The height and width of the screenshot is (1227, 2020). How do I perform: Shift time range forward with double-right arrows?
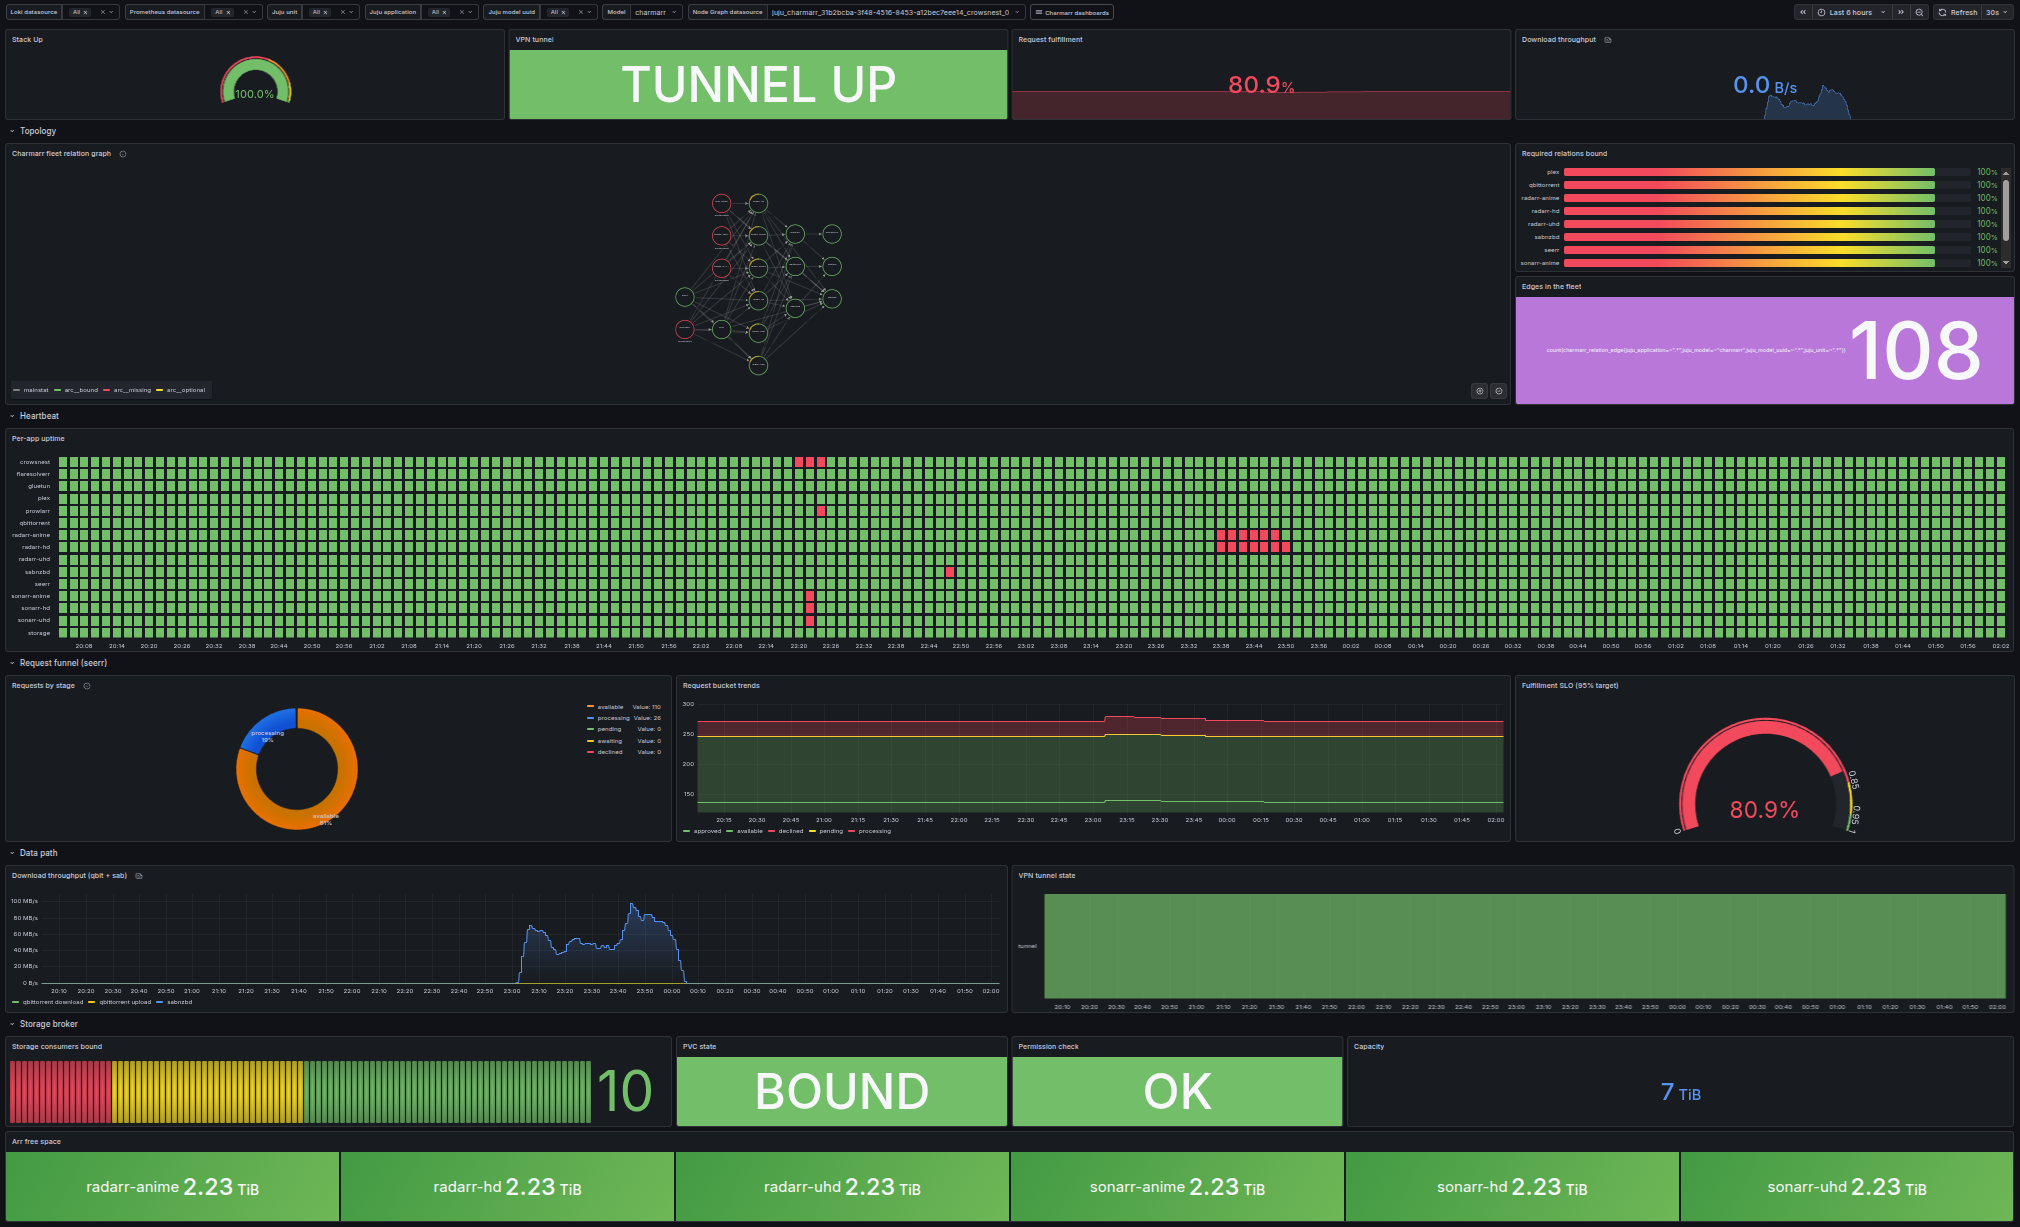tap(1901, 12)
